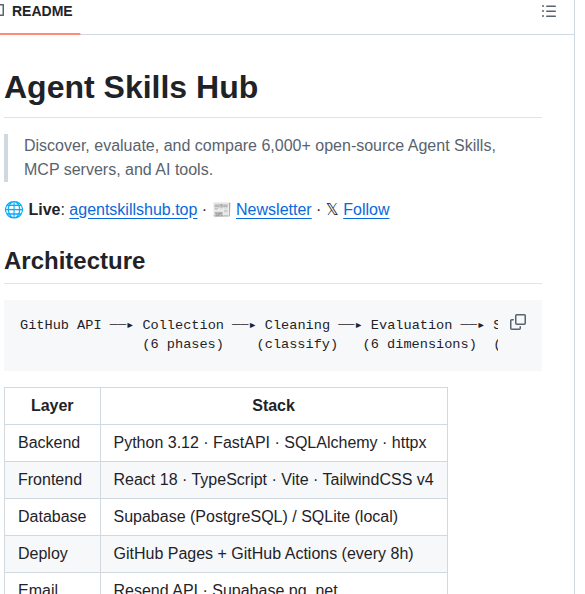Select the README tab
This screenshot has height=594, width=585.
click(39, 11)
